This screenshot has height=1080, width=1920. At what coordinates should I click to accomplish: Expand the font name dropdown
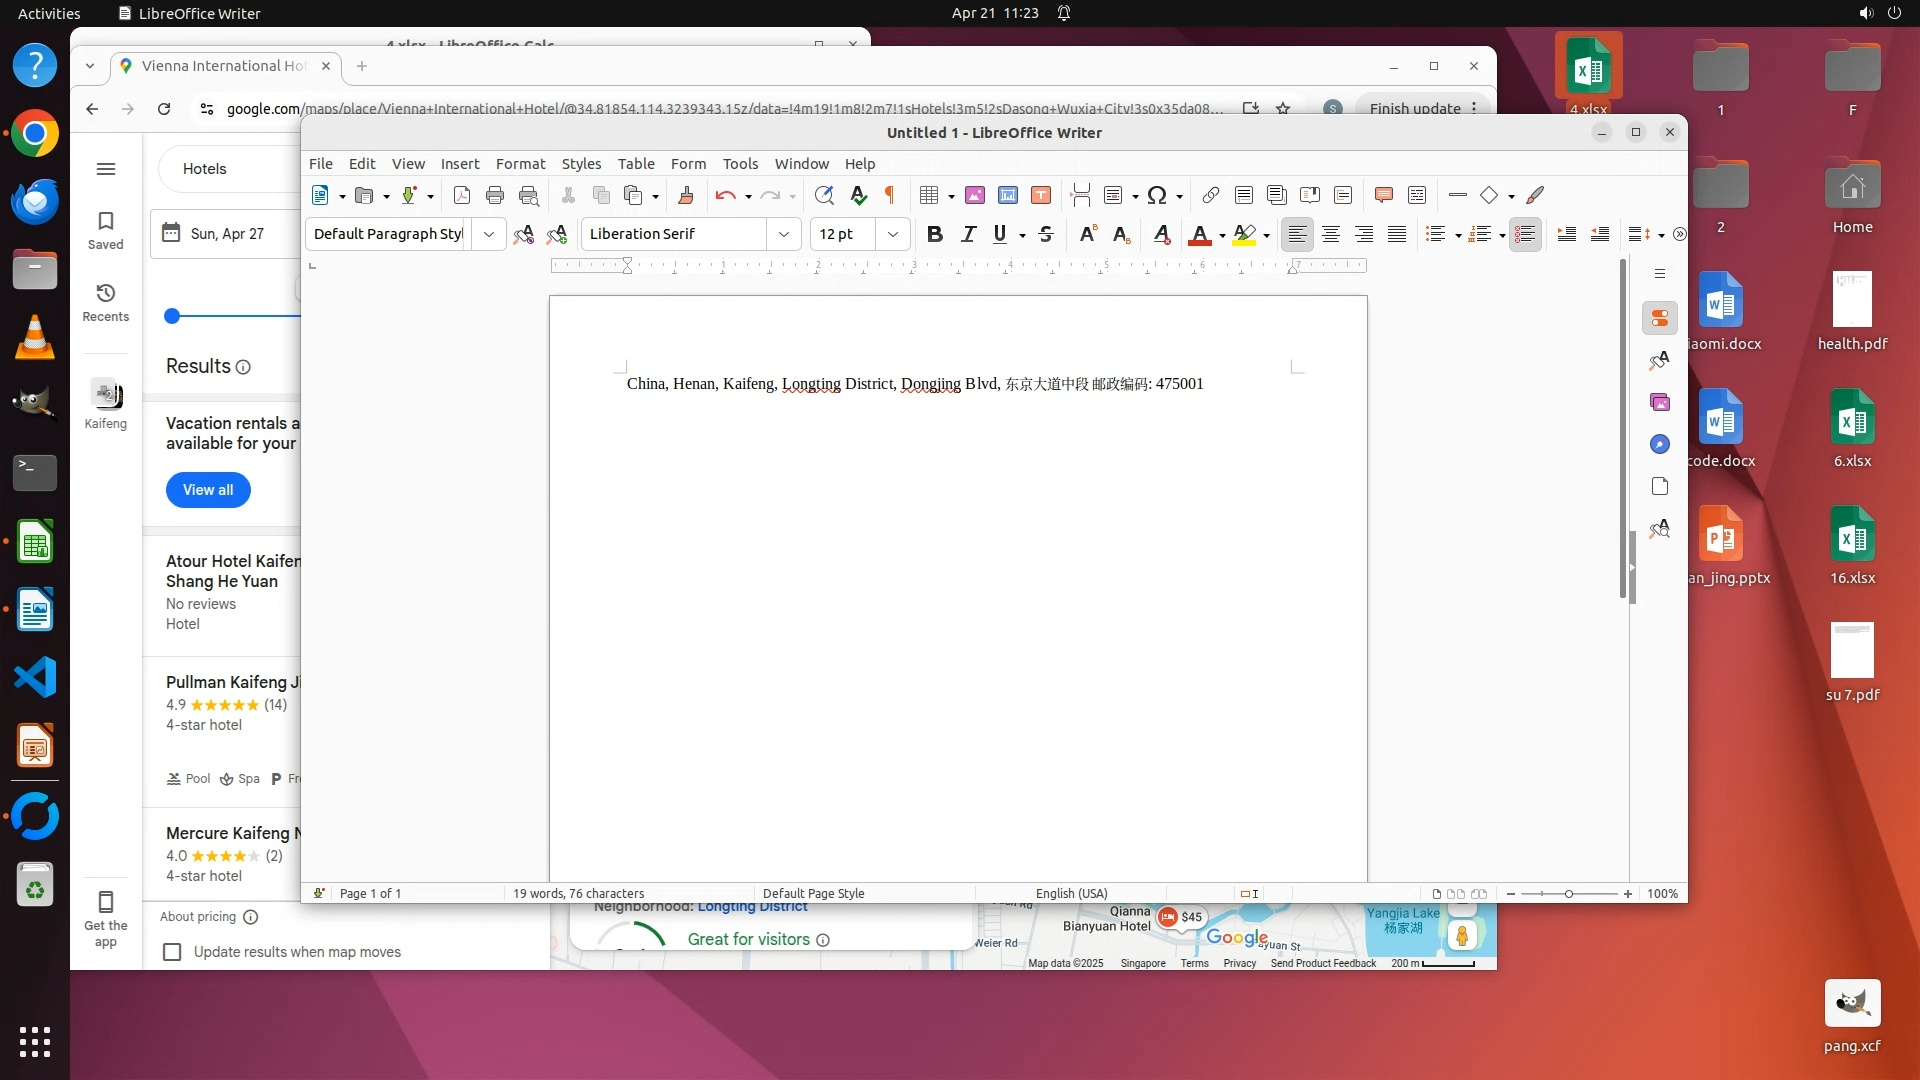click(x=784, y=234)
